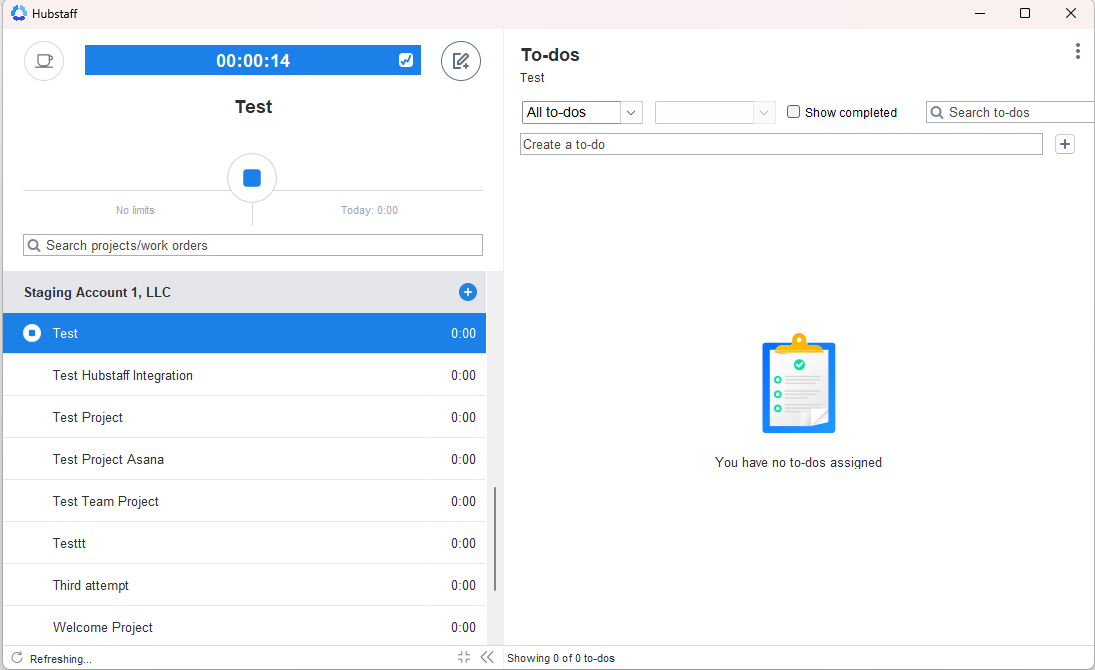Click the project list scrollbar thumb

495,539
